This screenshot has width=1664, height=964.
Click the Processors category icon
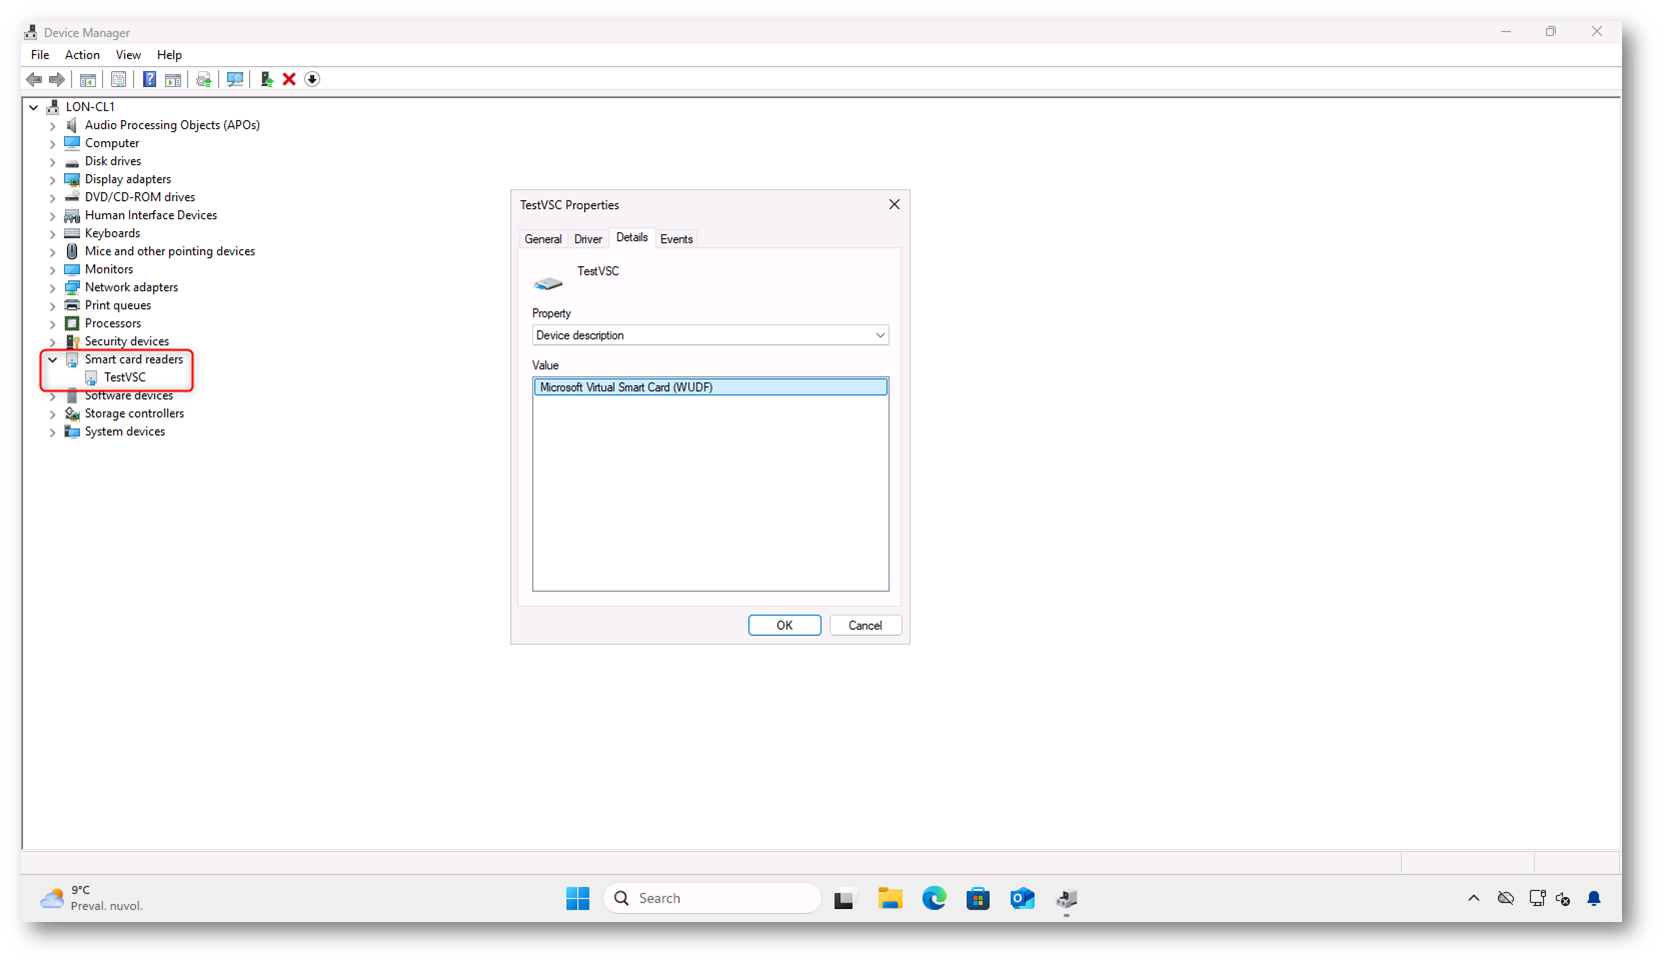tap(72, 323)
